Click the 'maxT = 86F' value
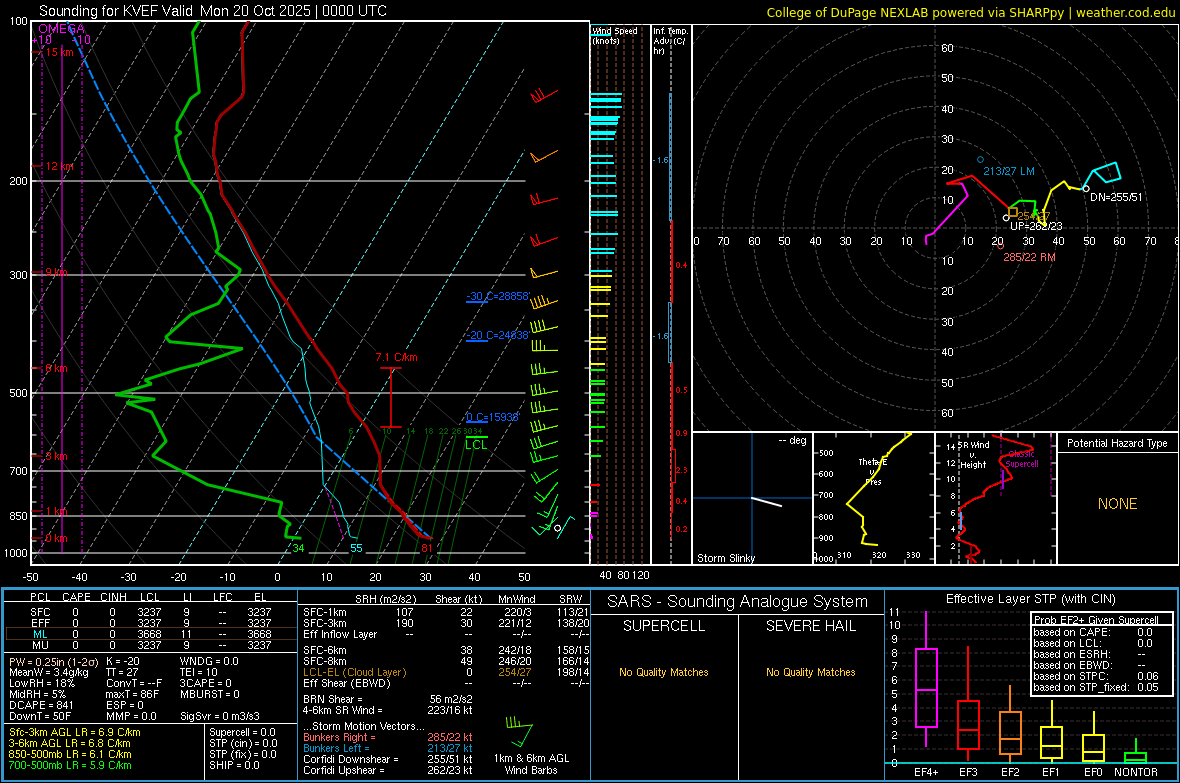Image resolution: width=1180 pixels, height=783 pixels. coord(132,693)
